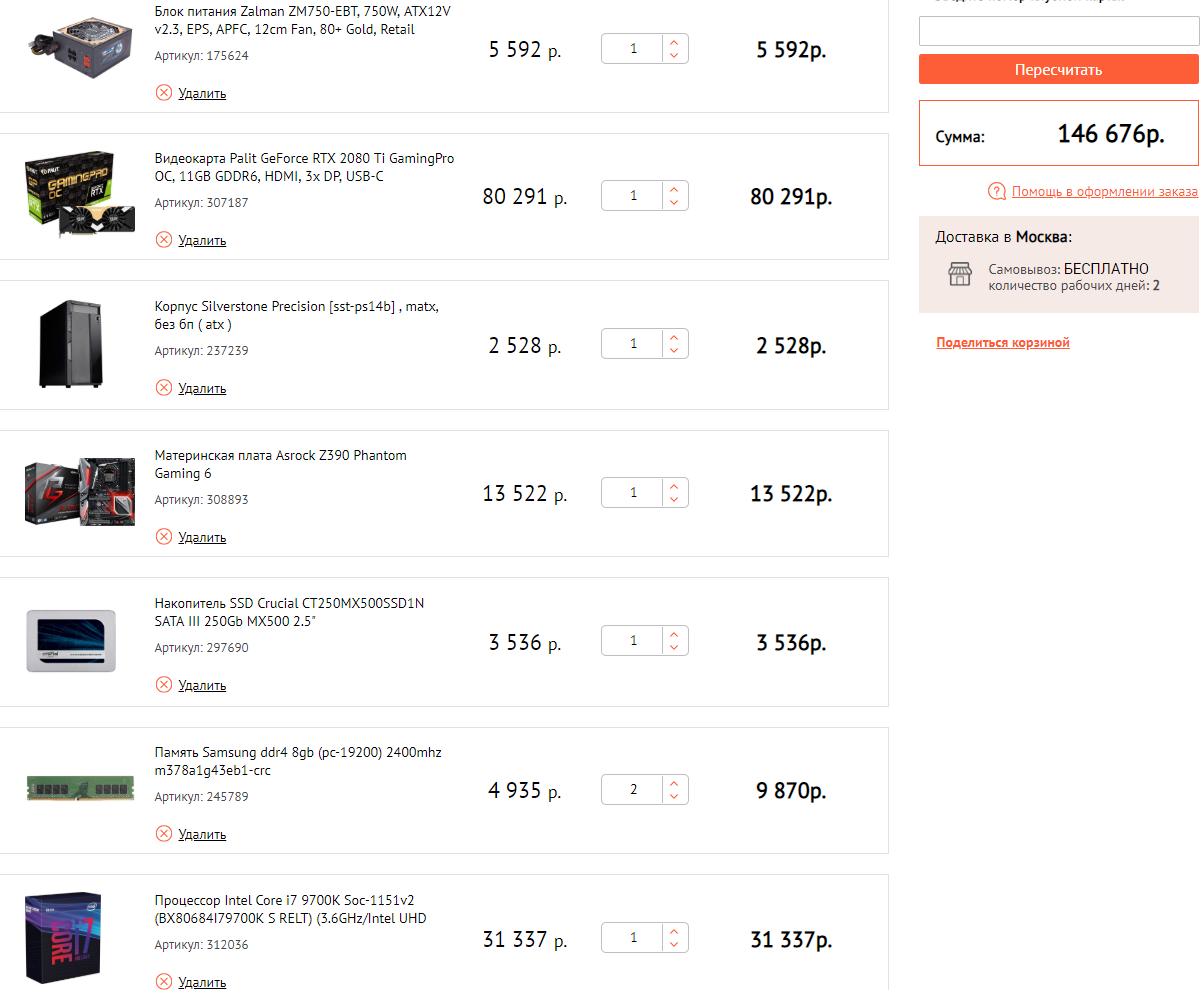This screenshot has height=990, width=1200.
Task: Increase the Palit video card quantity
Action: pyautogui.click(x=674, y=189)
